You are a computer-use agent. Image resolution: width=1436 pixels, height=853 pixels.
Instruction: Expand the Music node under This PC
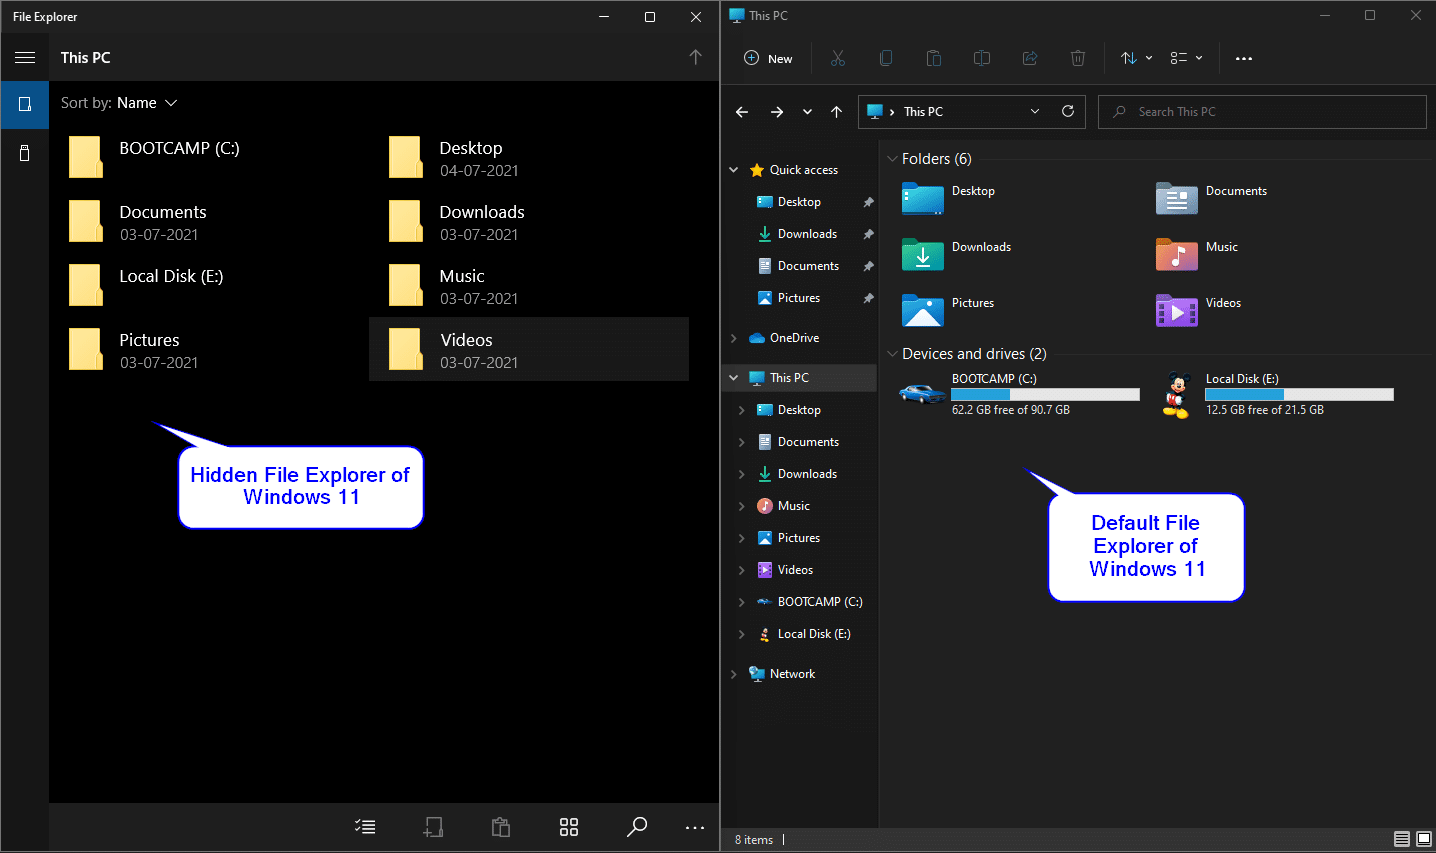point(742,506)
